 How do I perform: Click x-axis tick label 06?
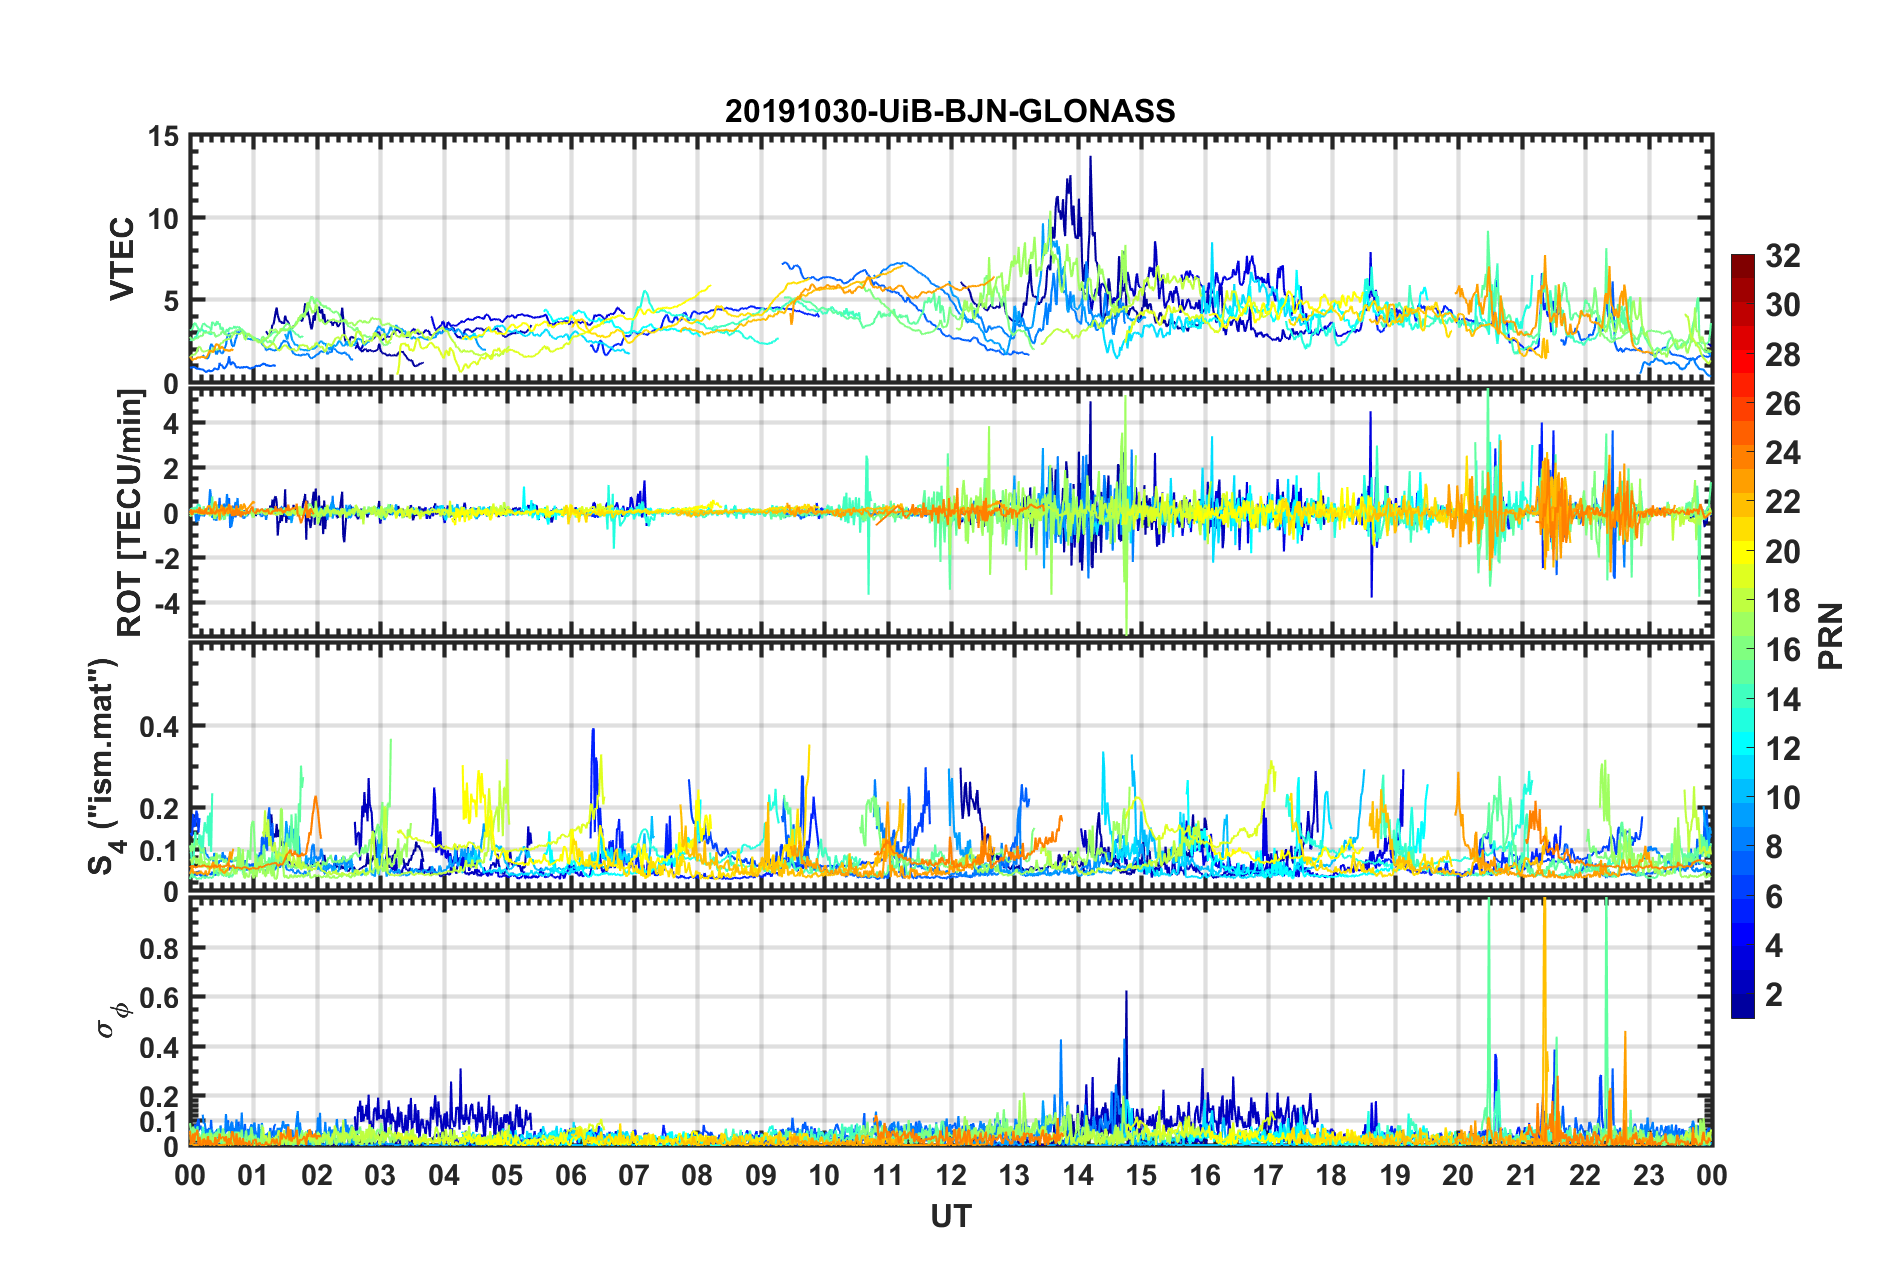point(570,1176)
